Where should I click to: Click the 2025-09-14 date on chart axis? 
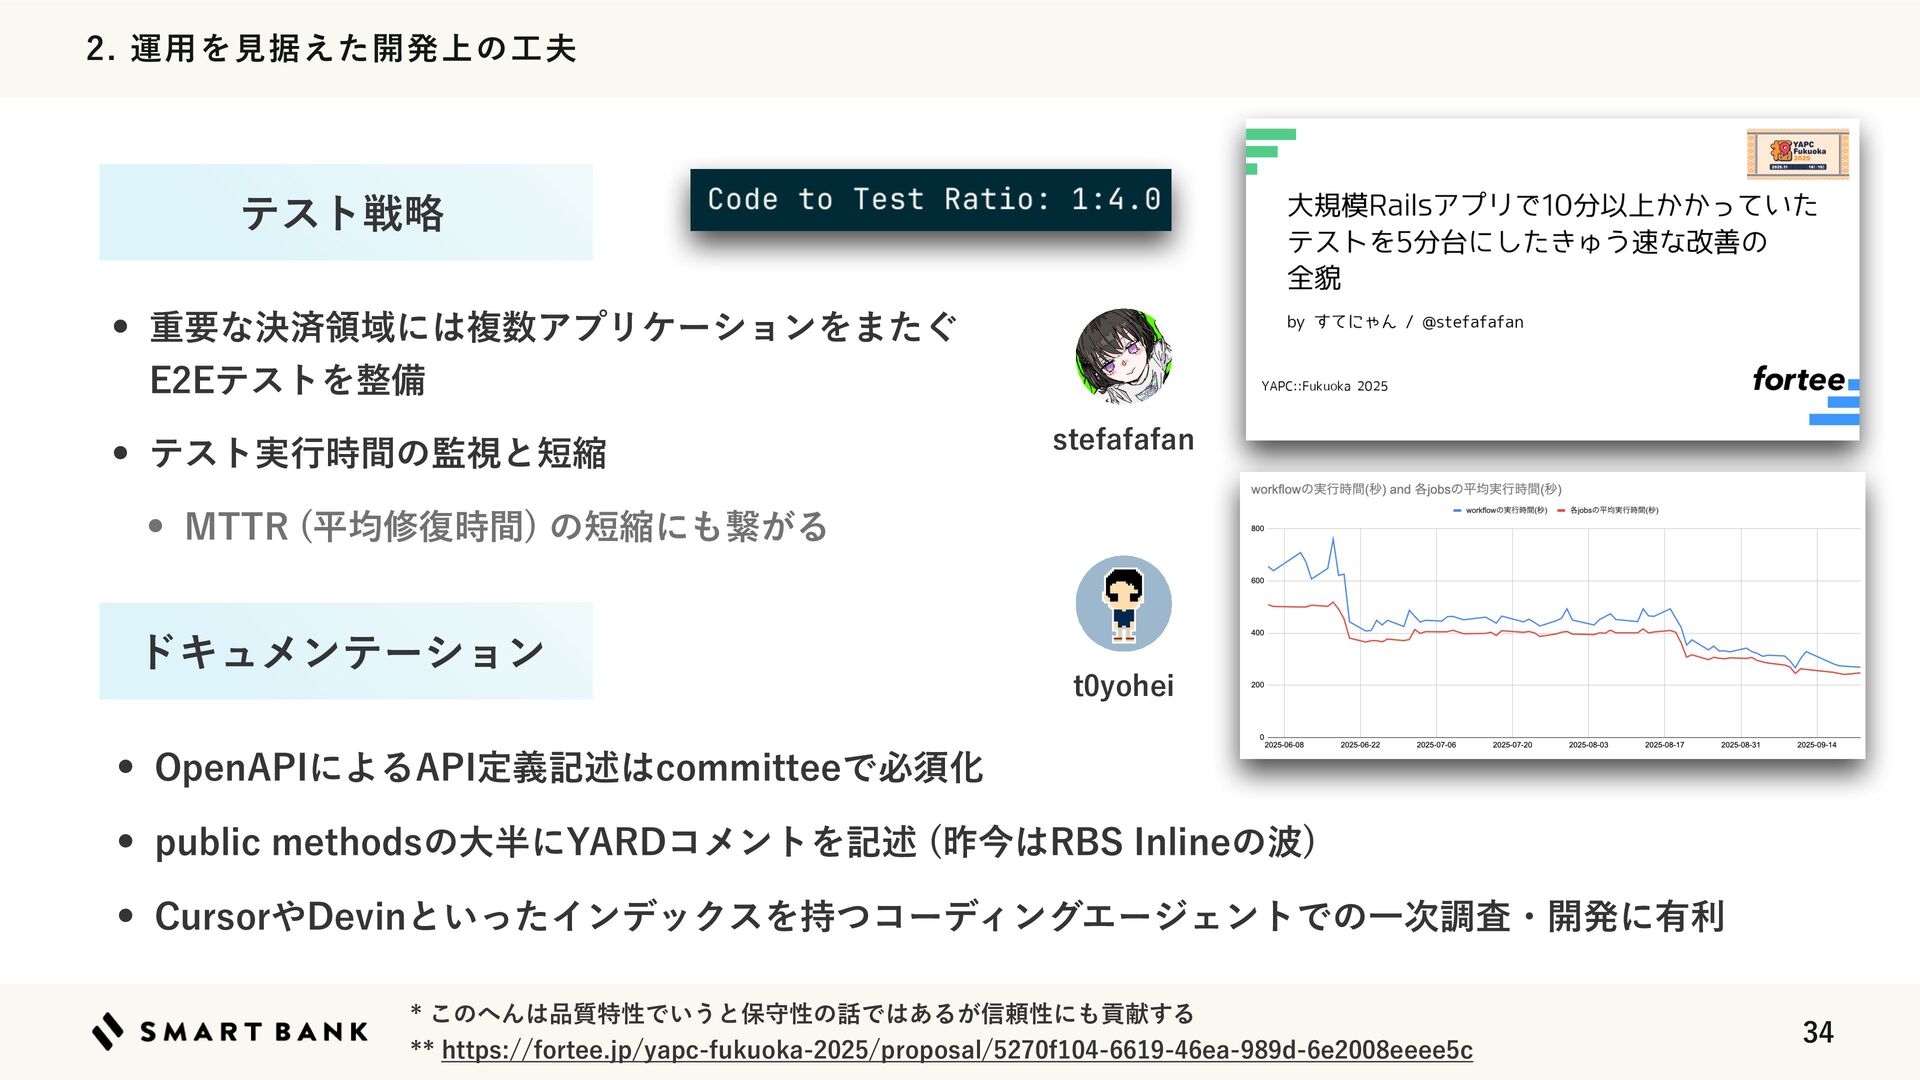coord(1816,745)
